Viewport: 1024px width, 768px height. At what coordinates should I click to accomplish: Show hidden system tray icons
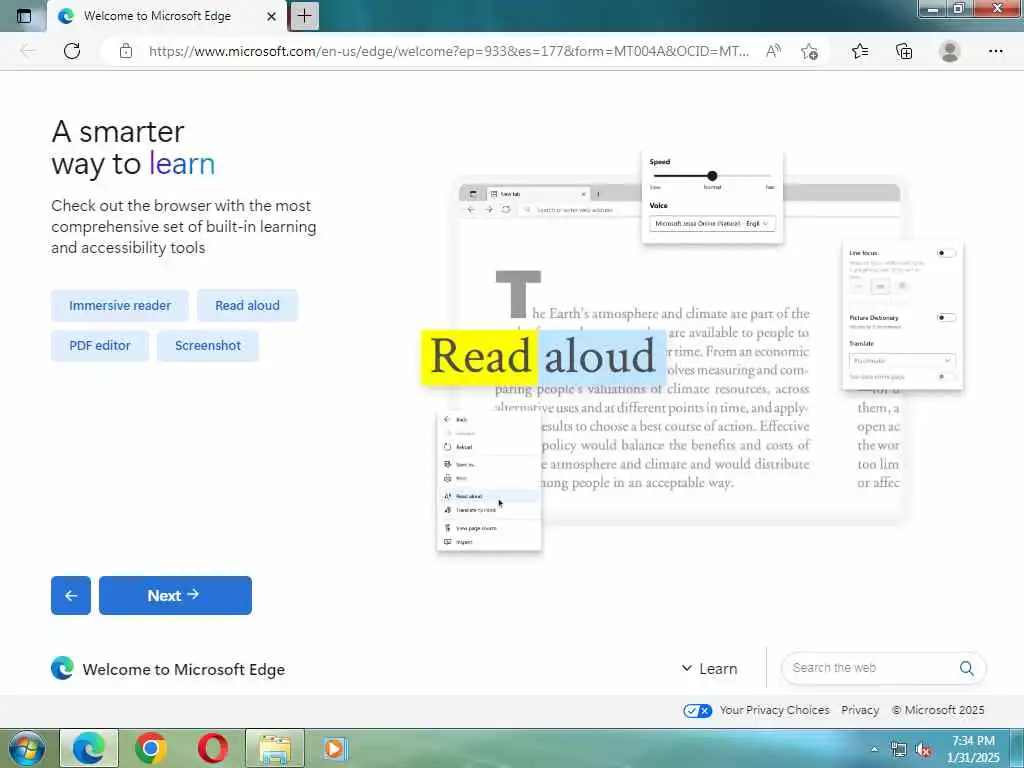(x=874, y=749)
